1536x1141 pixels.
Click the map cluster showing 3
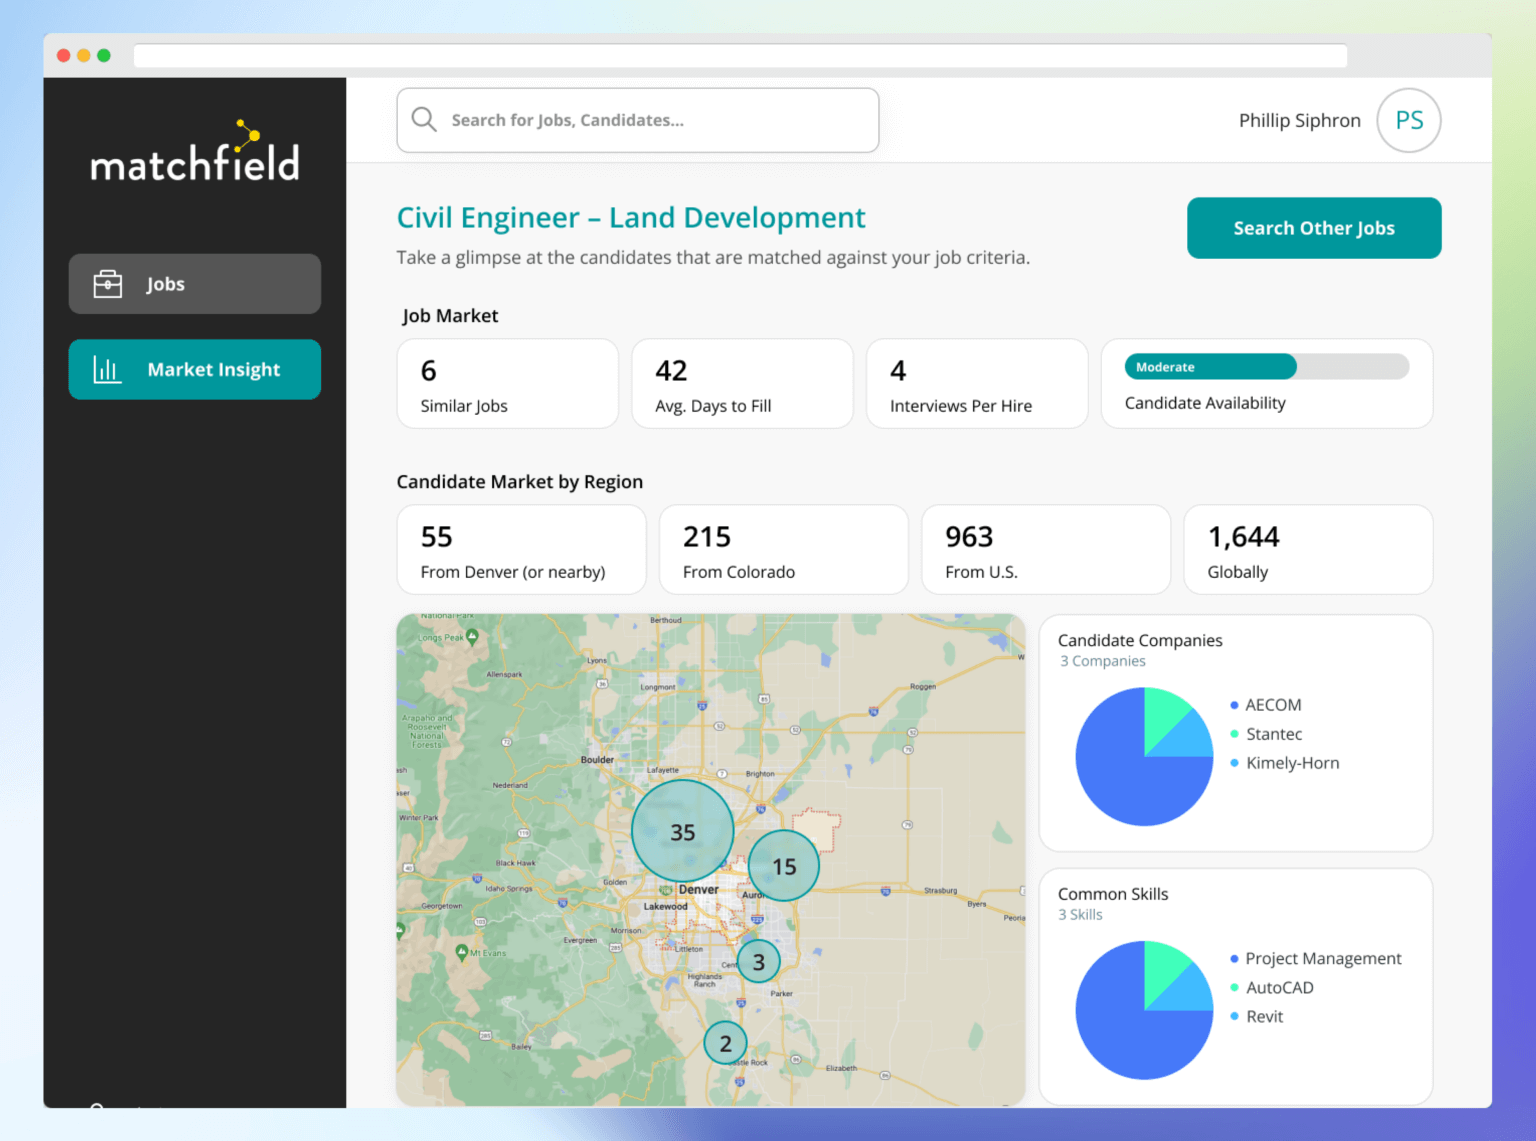click(759, 961)
